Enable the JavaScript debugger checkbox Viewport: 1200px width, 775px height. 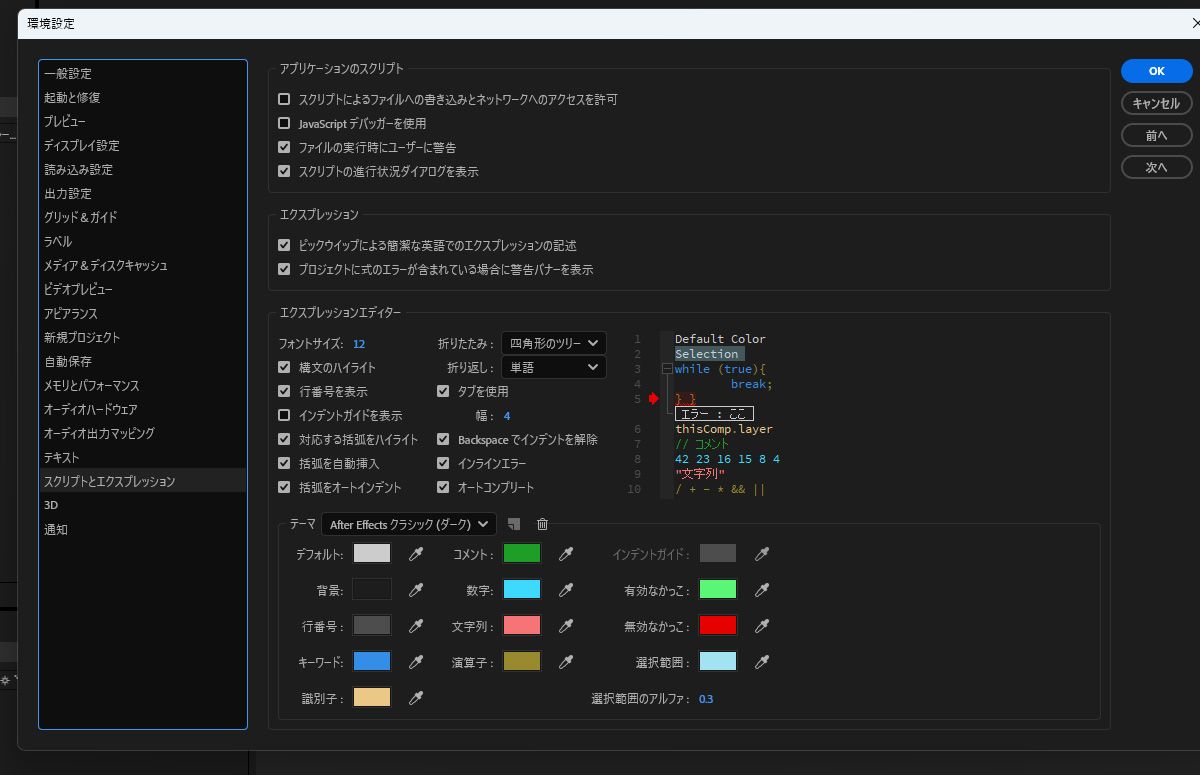(x=285, y=124)
